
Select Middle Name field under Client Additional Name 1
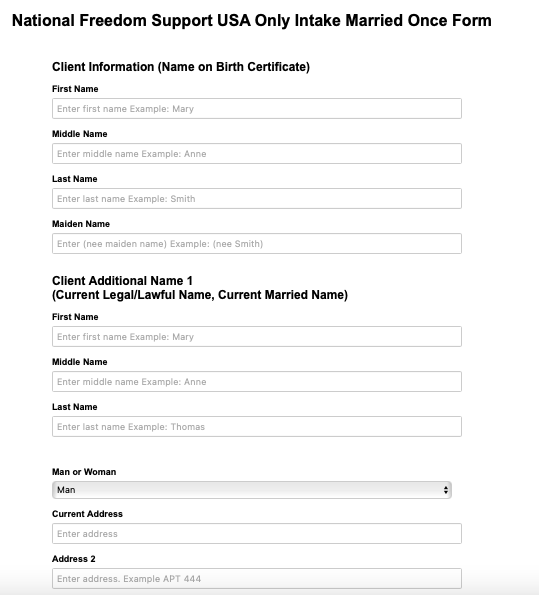(x=257, y=382)
